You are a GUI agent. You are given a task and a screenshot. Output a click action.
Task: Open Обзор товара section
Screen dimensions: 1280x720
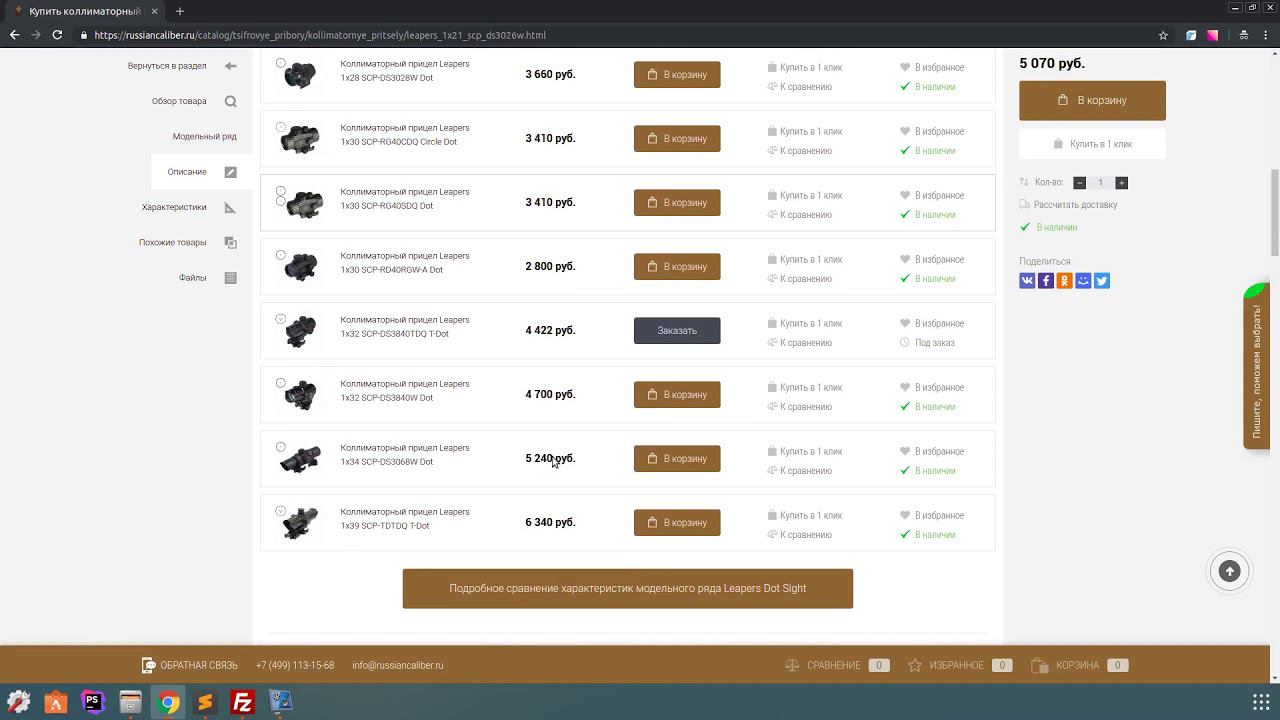179,101
